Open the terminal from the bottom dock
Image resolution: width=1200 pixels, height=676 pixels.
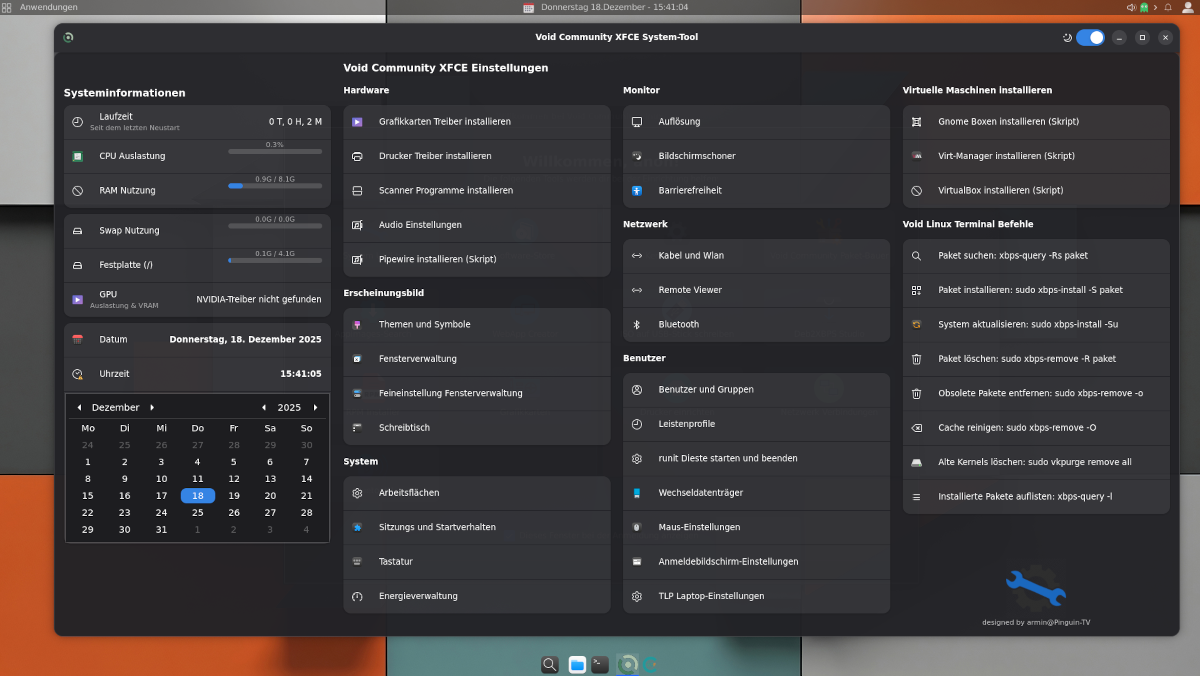click(600, 664)
